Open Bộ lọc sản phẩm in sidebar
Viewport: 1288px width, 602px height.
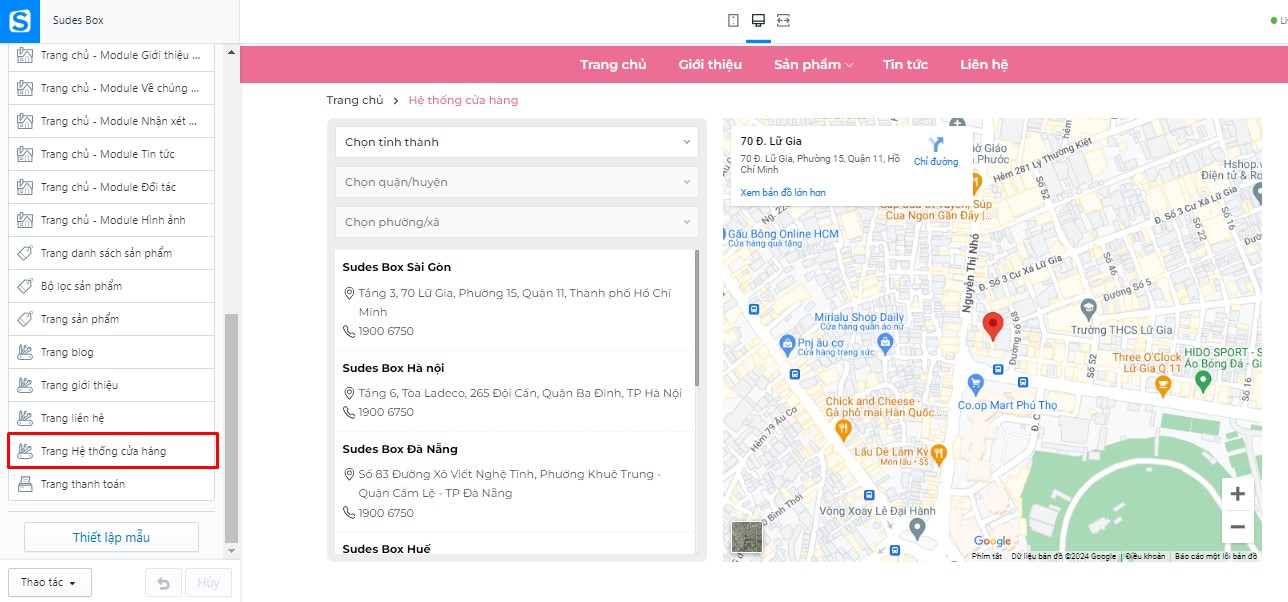click(111, 286)
